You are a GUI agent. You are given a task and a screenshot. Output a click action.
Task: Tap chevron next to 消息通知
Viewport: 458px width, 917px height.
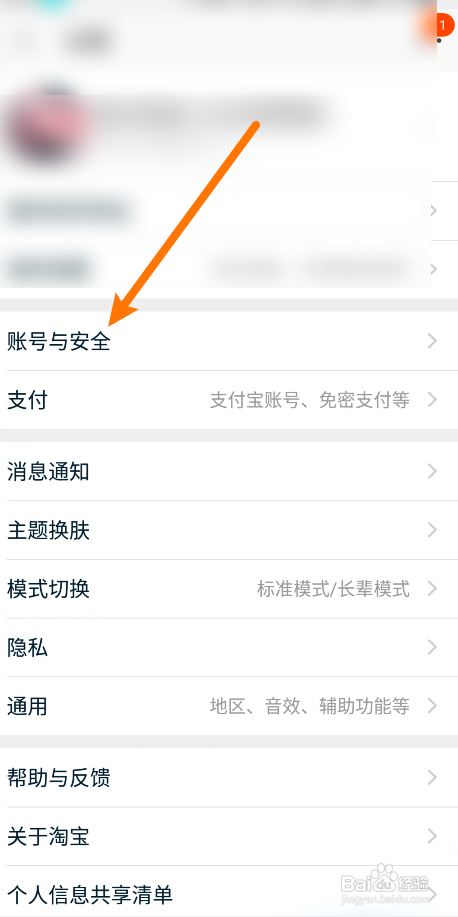tap(432, 471)
